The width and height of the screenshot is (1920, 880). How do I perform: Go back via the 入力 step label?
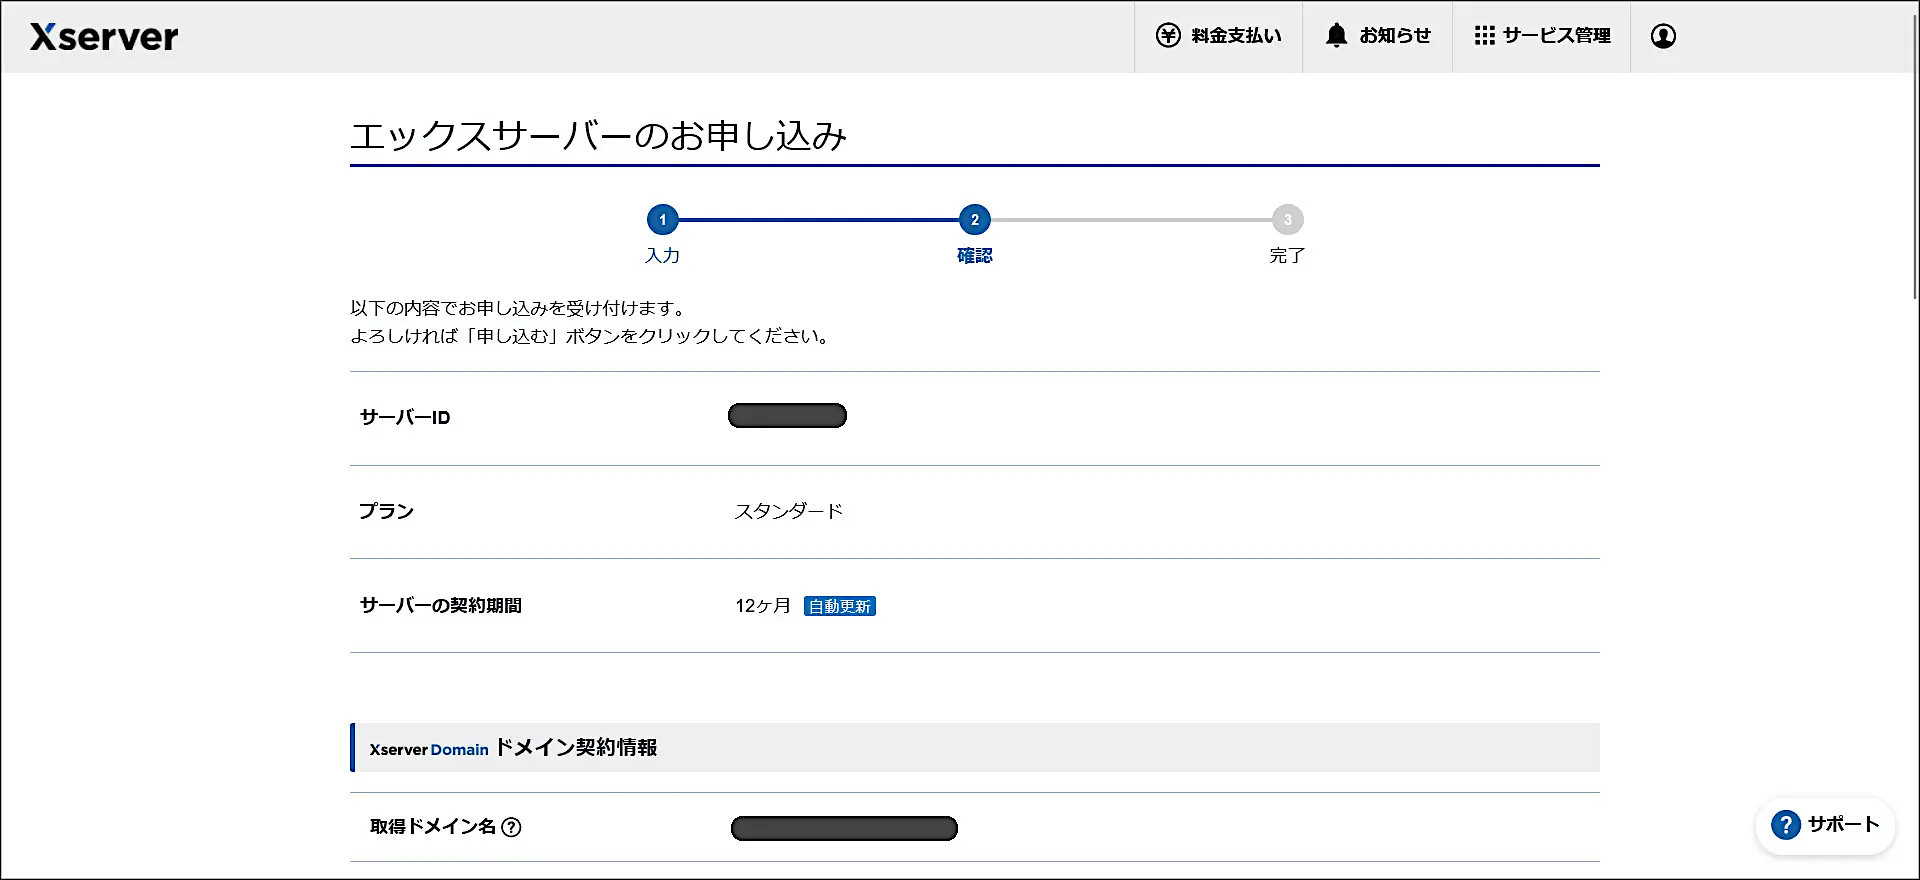pyautogui.click(x=662, y=256)
